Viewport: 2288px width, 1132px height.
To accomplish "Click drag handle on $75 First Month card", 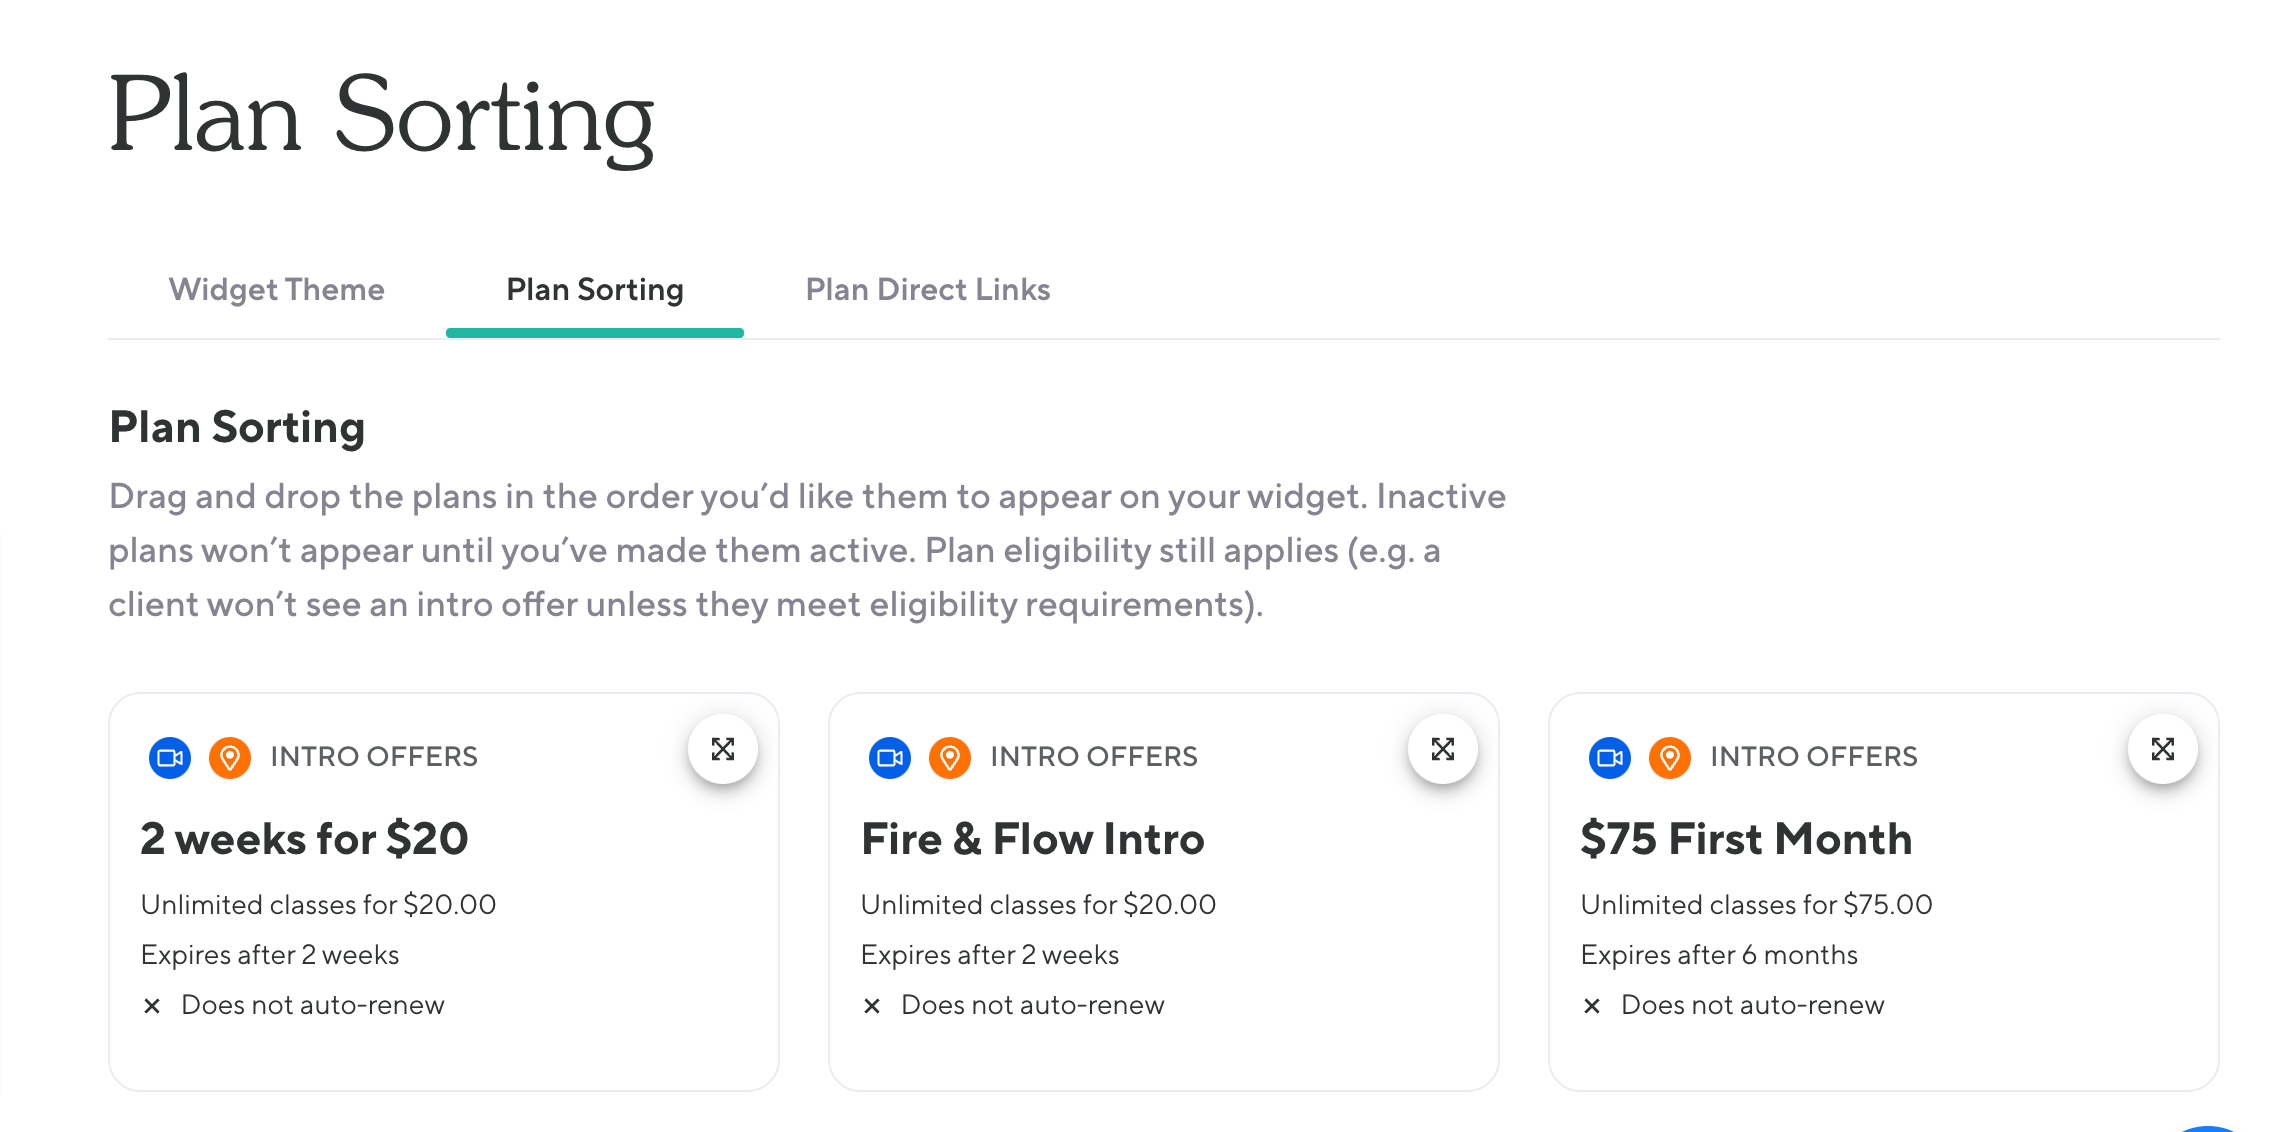I will (2162, 749).
